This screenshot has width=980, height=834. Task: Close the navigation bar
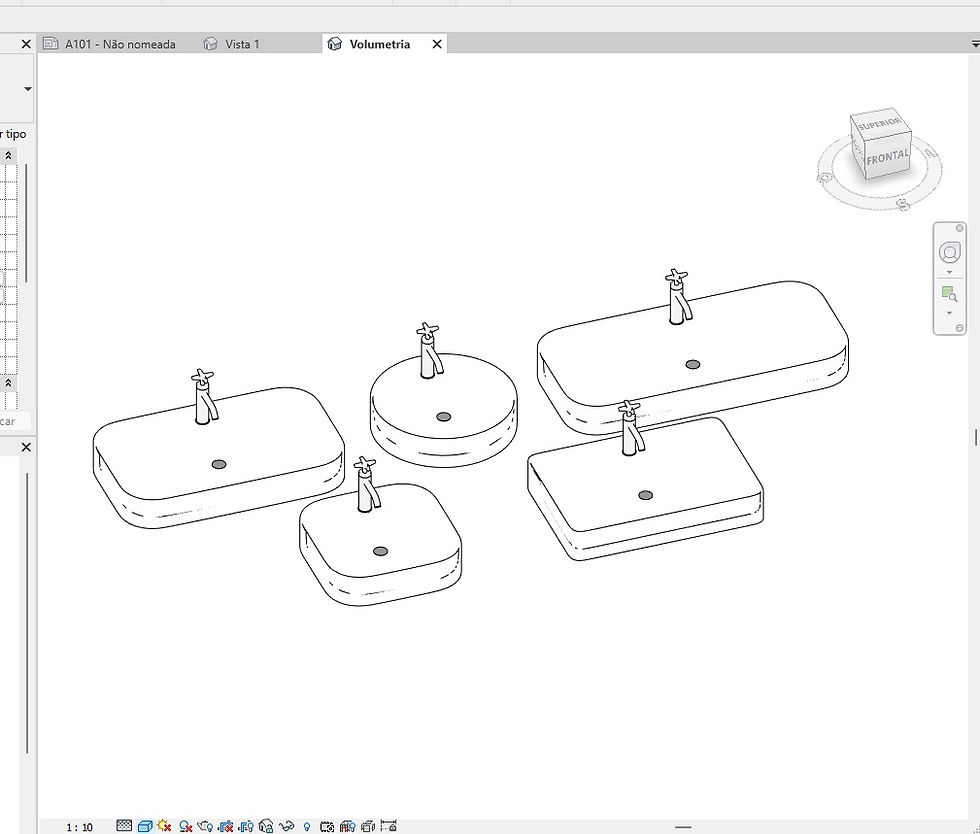click(x=959, y=228)
